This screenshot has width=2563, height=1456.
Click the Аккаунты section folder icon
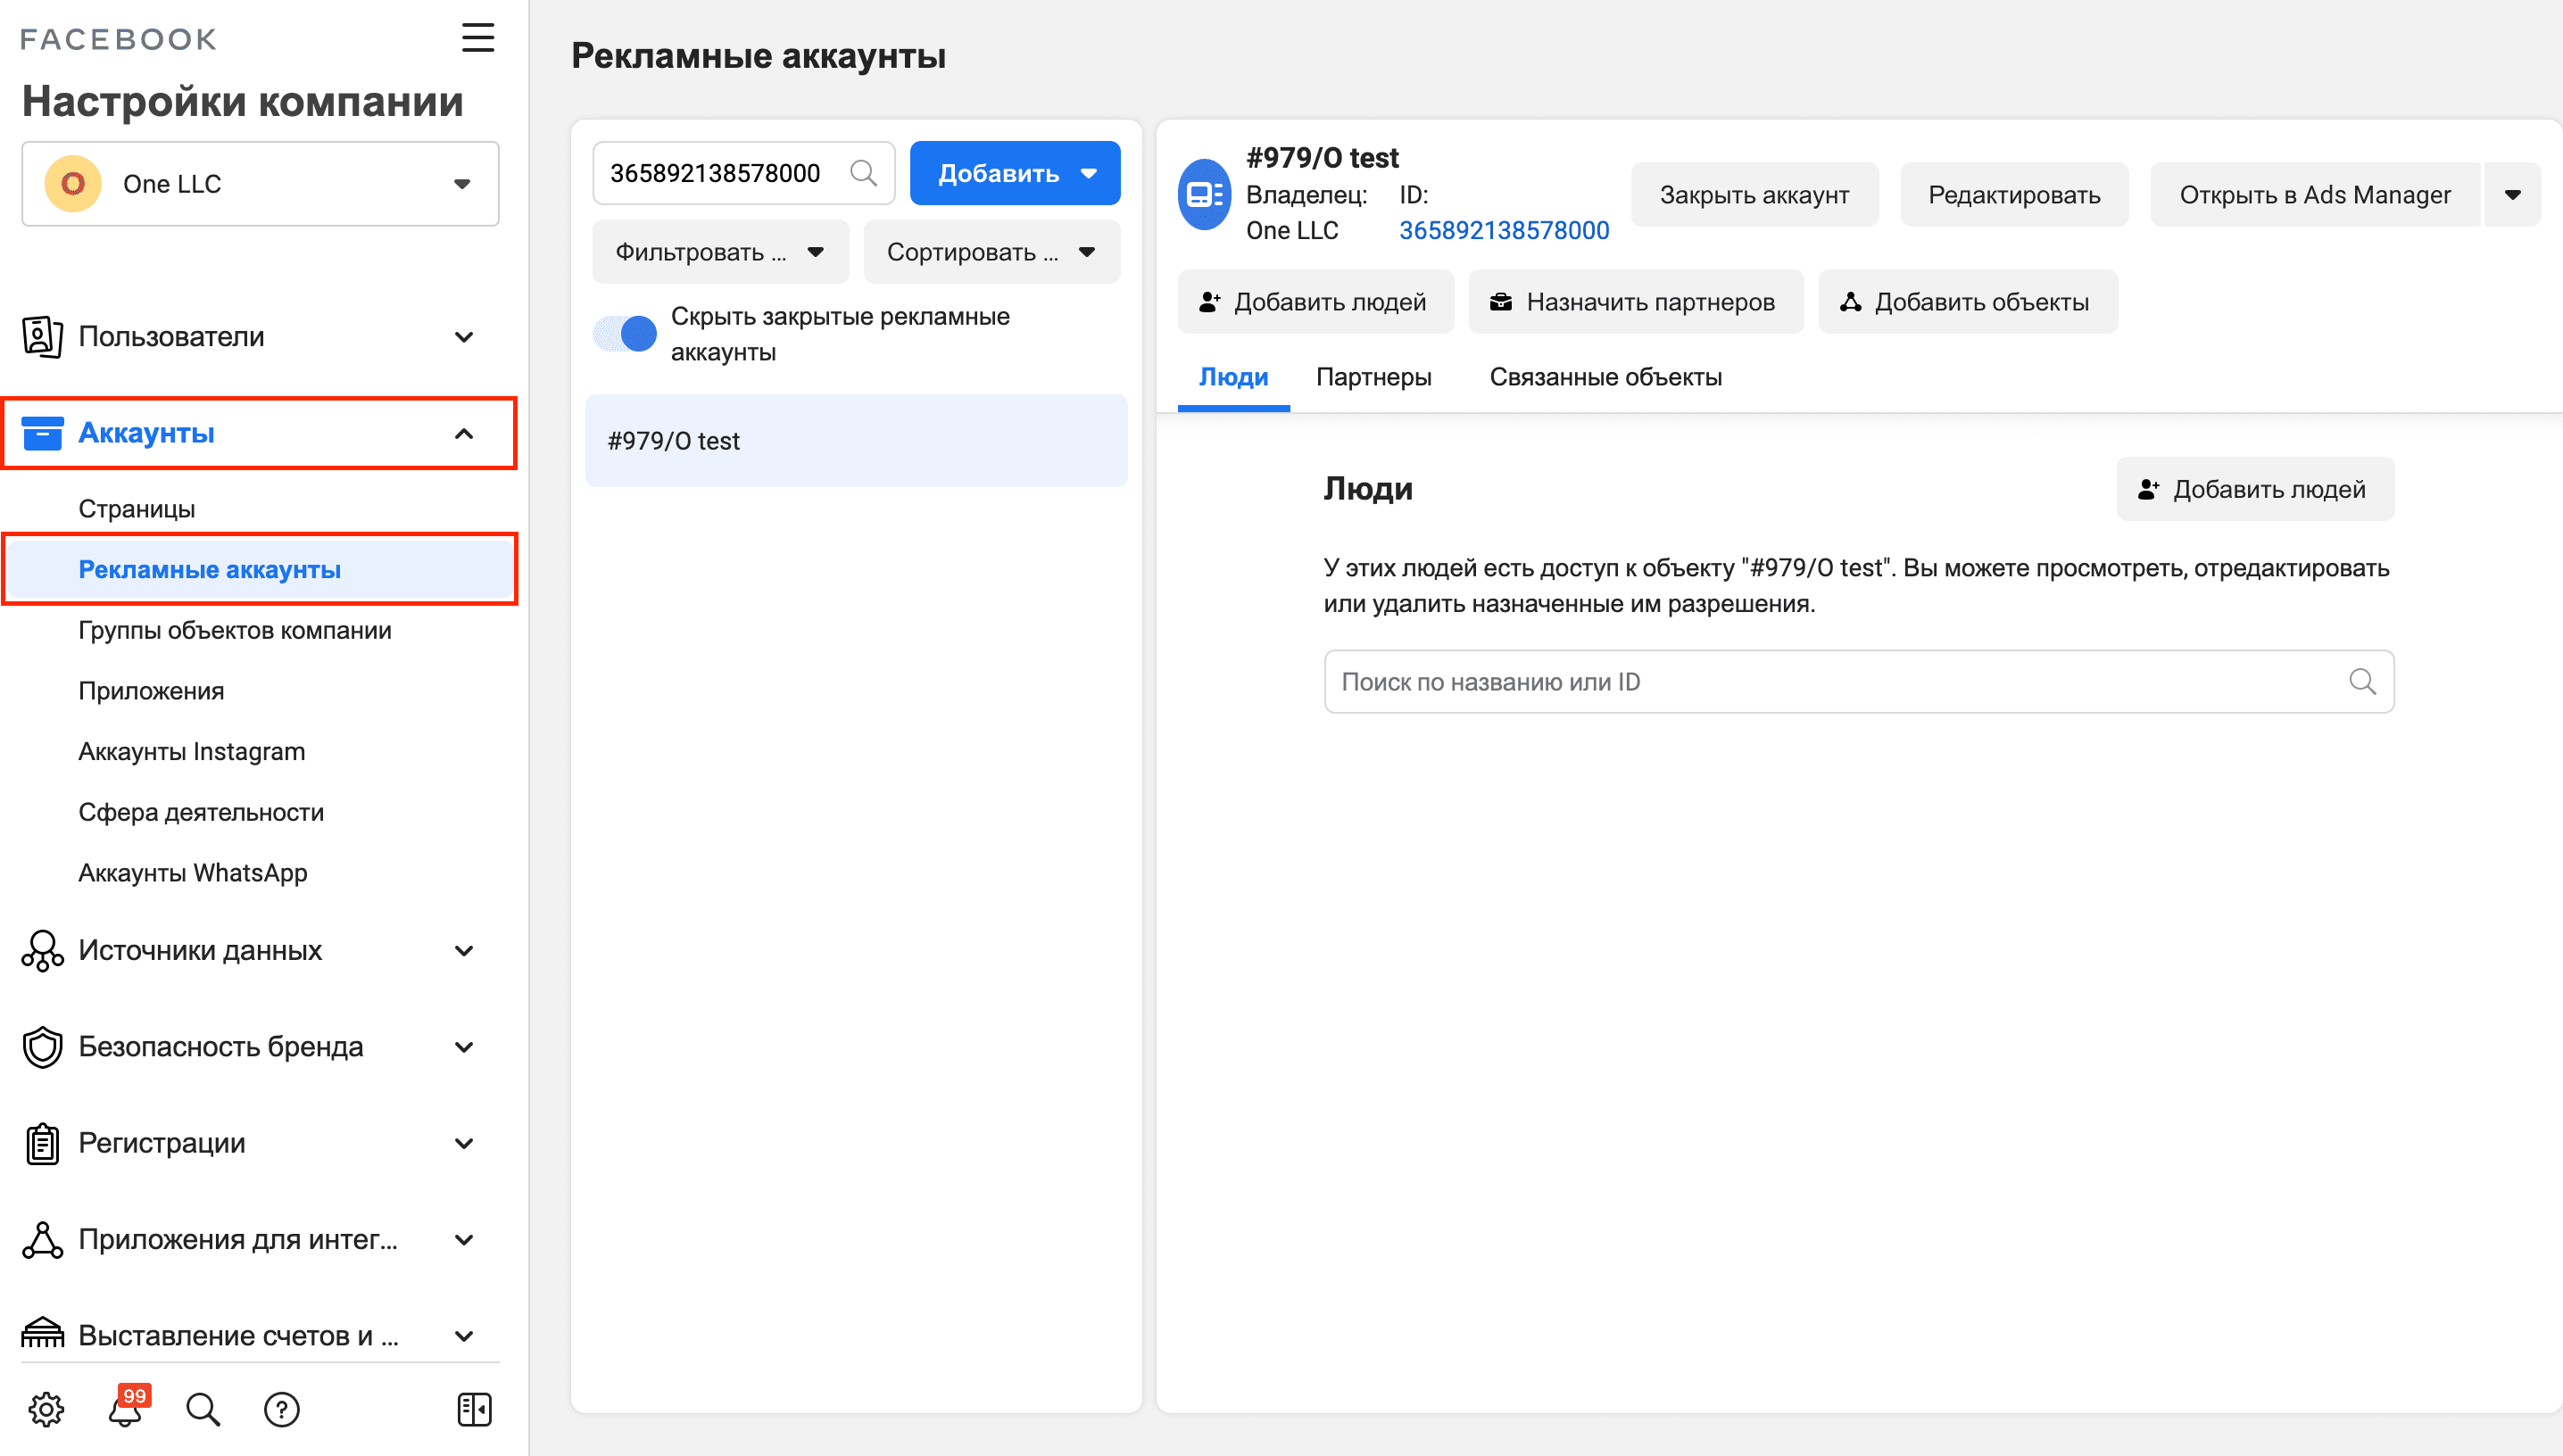pyautogui.click(x=42, y=433)
